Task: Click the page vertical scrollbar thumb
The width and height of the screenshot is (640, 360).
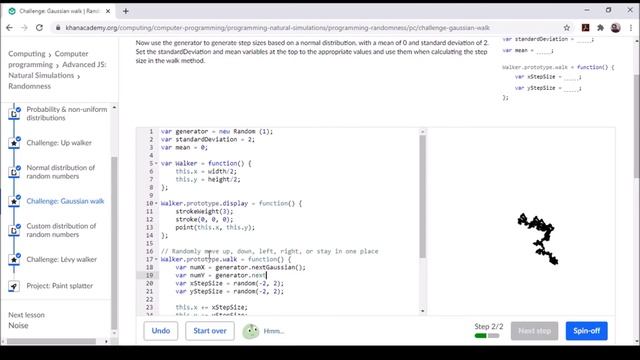Action: point(637,127)
